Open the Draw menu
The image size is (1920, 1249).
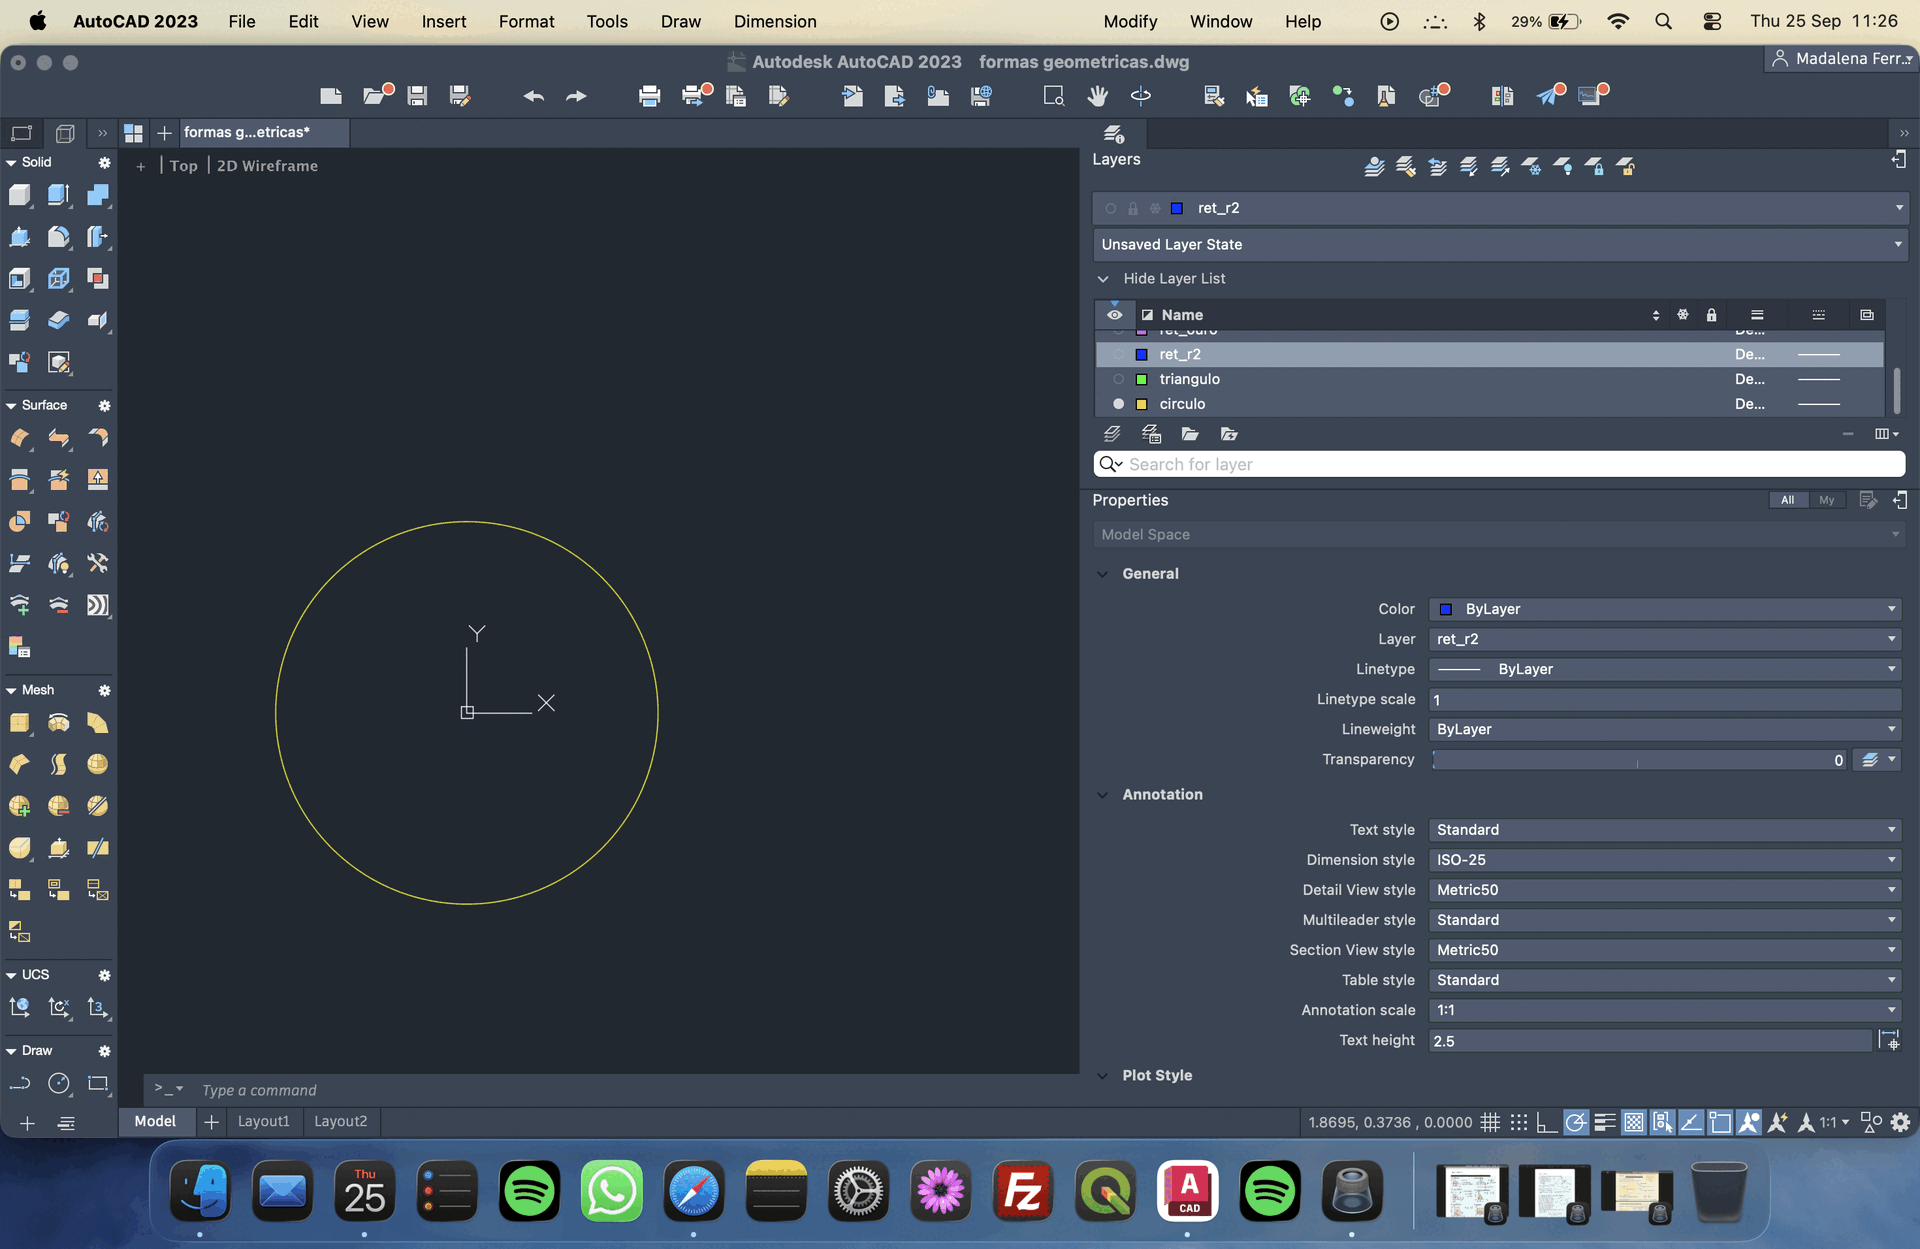tap(680, 21)
